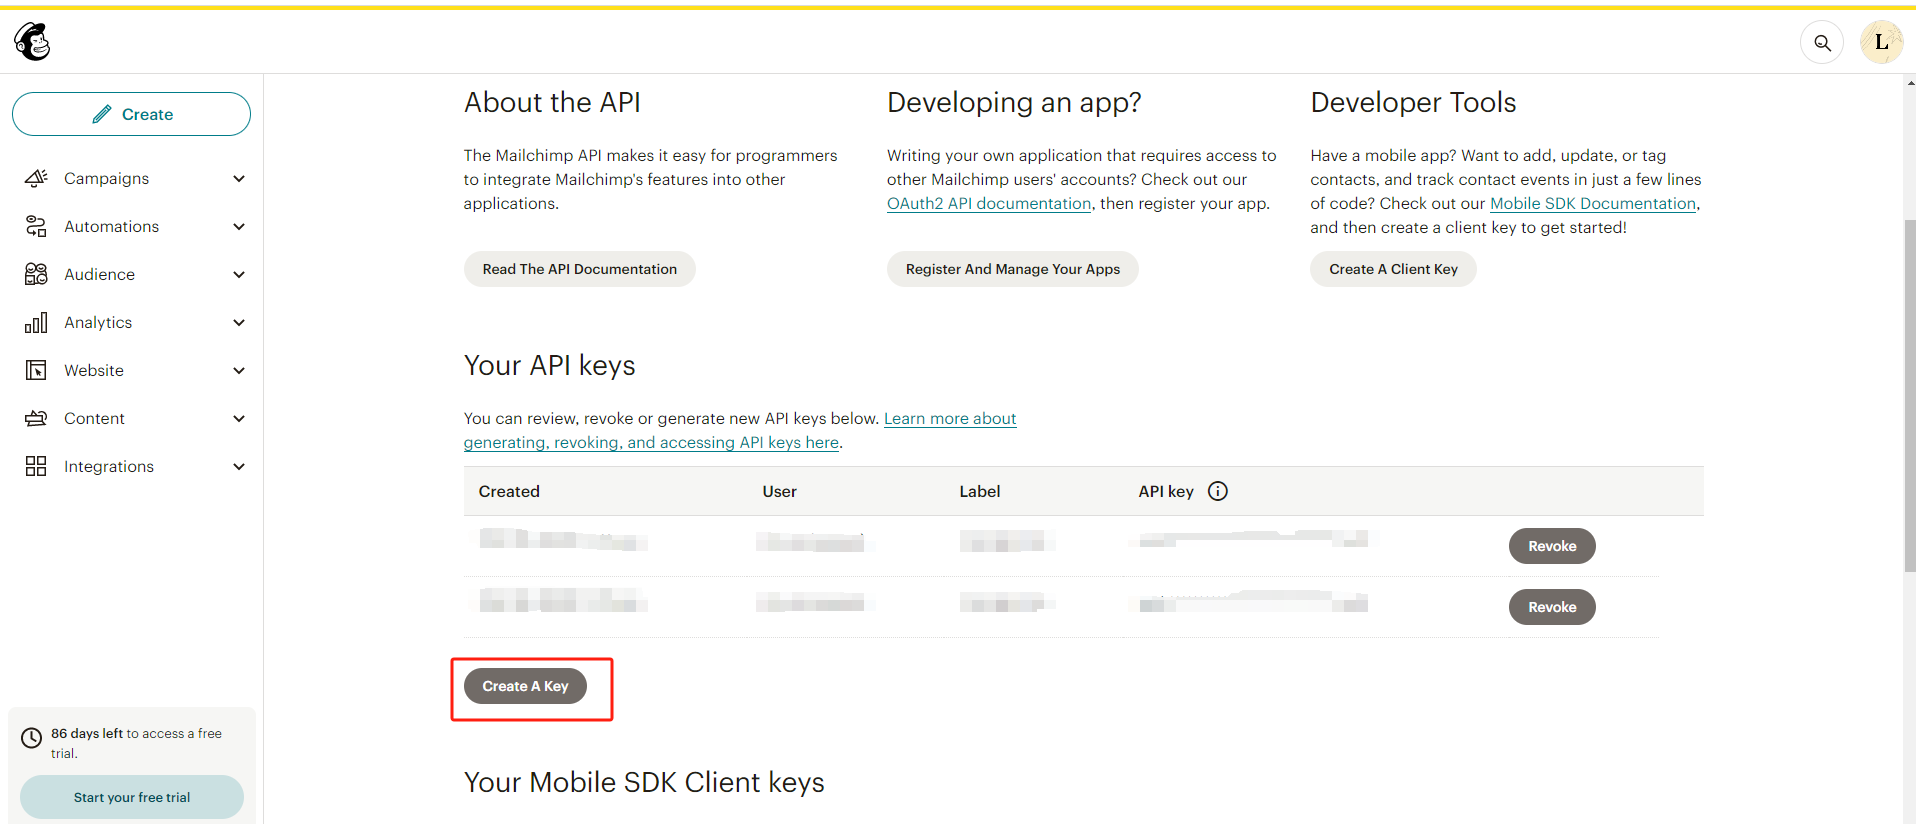This screenshot has width=1916, height=824.
Task: Click the clock icon by trial notice
Action: point(32,738)
